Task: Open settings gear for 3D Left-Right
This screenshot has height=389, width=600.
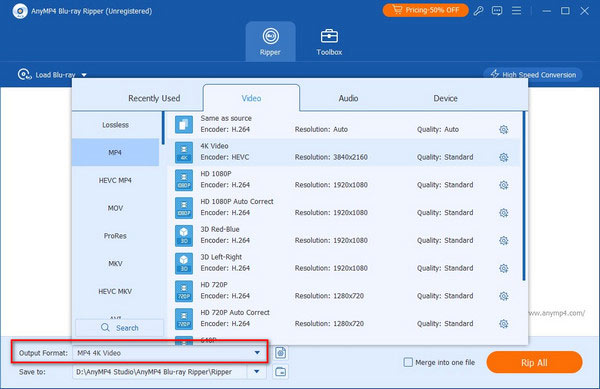Action: (x=504, y=268)
